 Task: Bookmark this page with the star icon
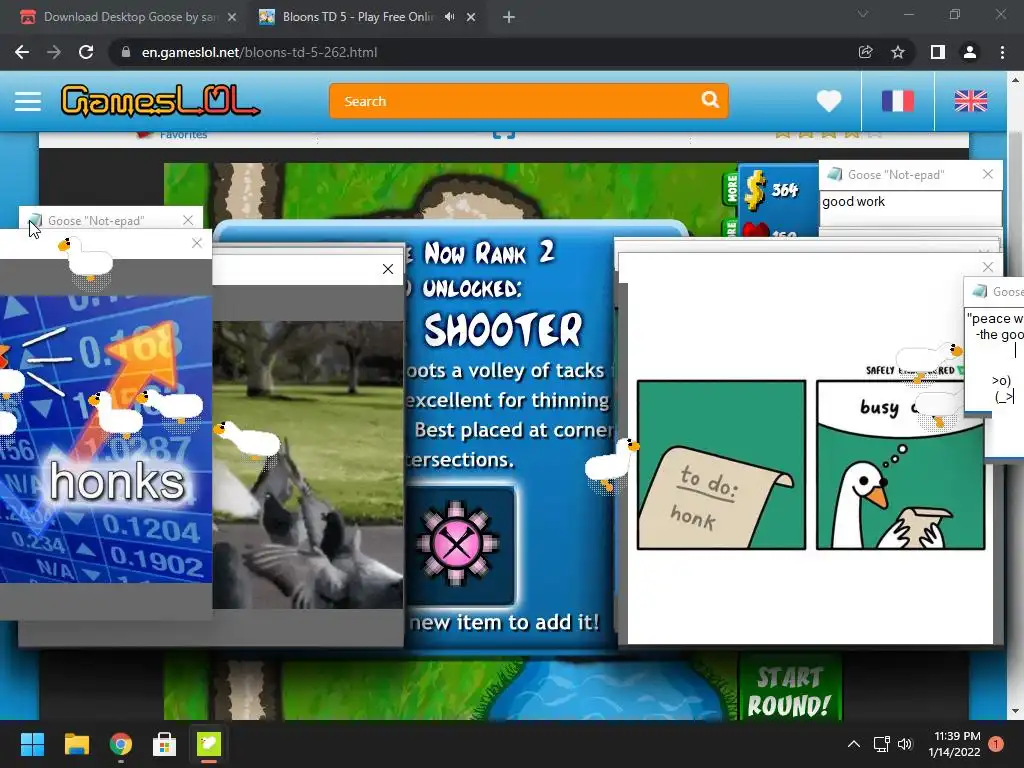point(898,52)
